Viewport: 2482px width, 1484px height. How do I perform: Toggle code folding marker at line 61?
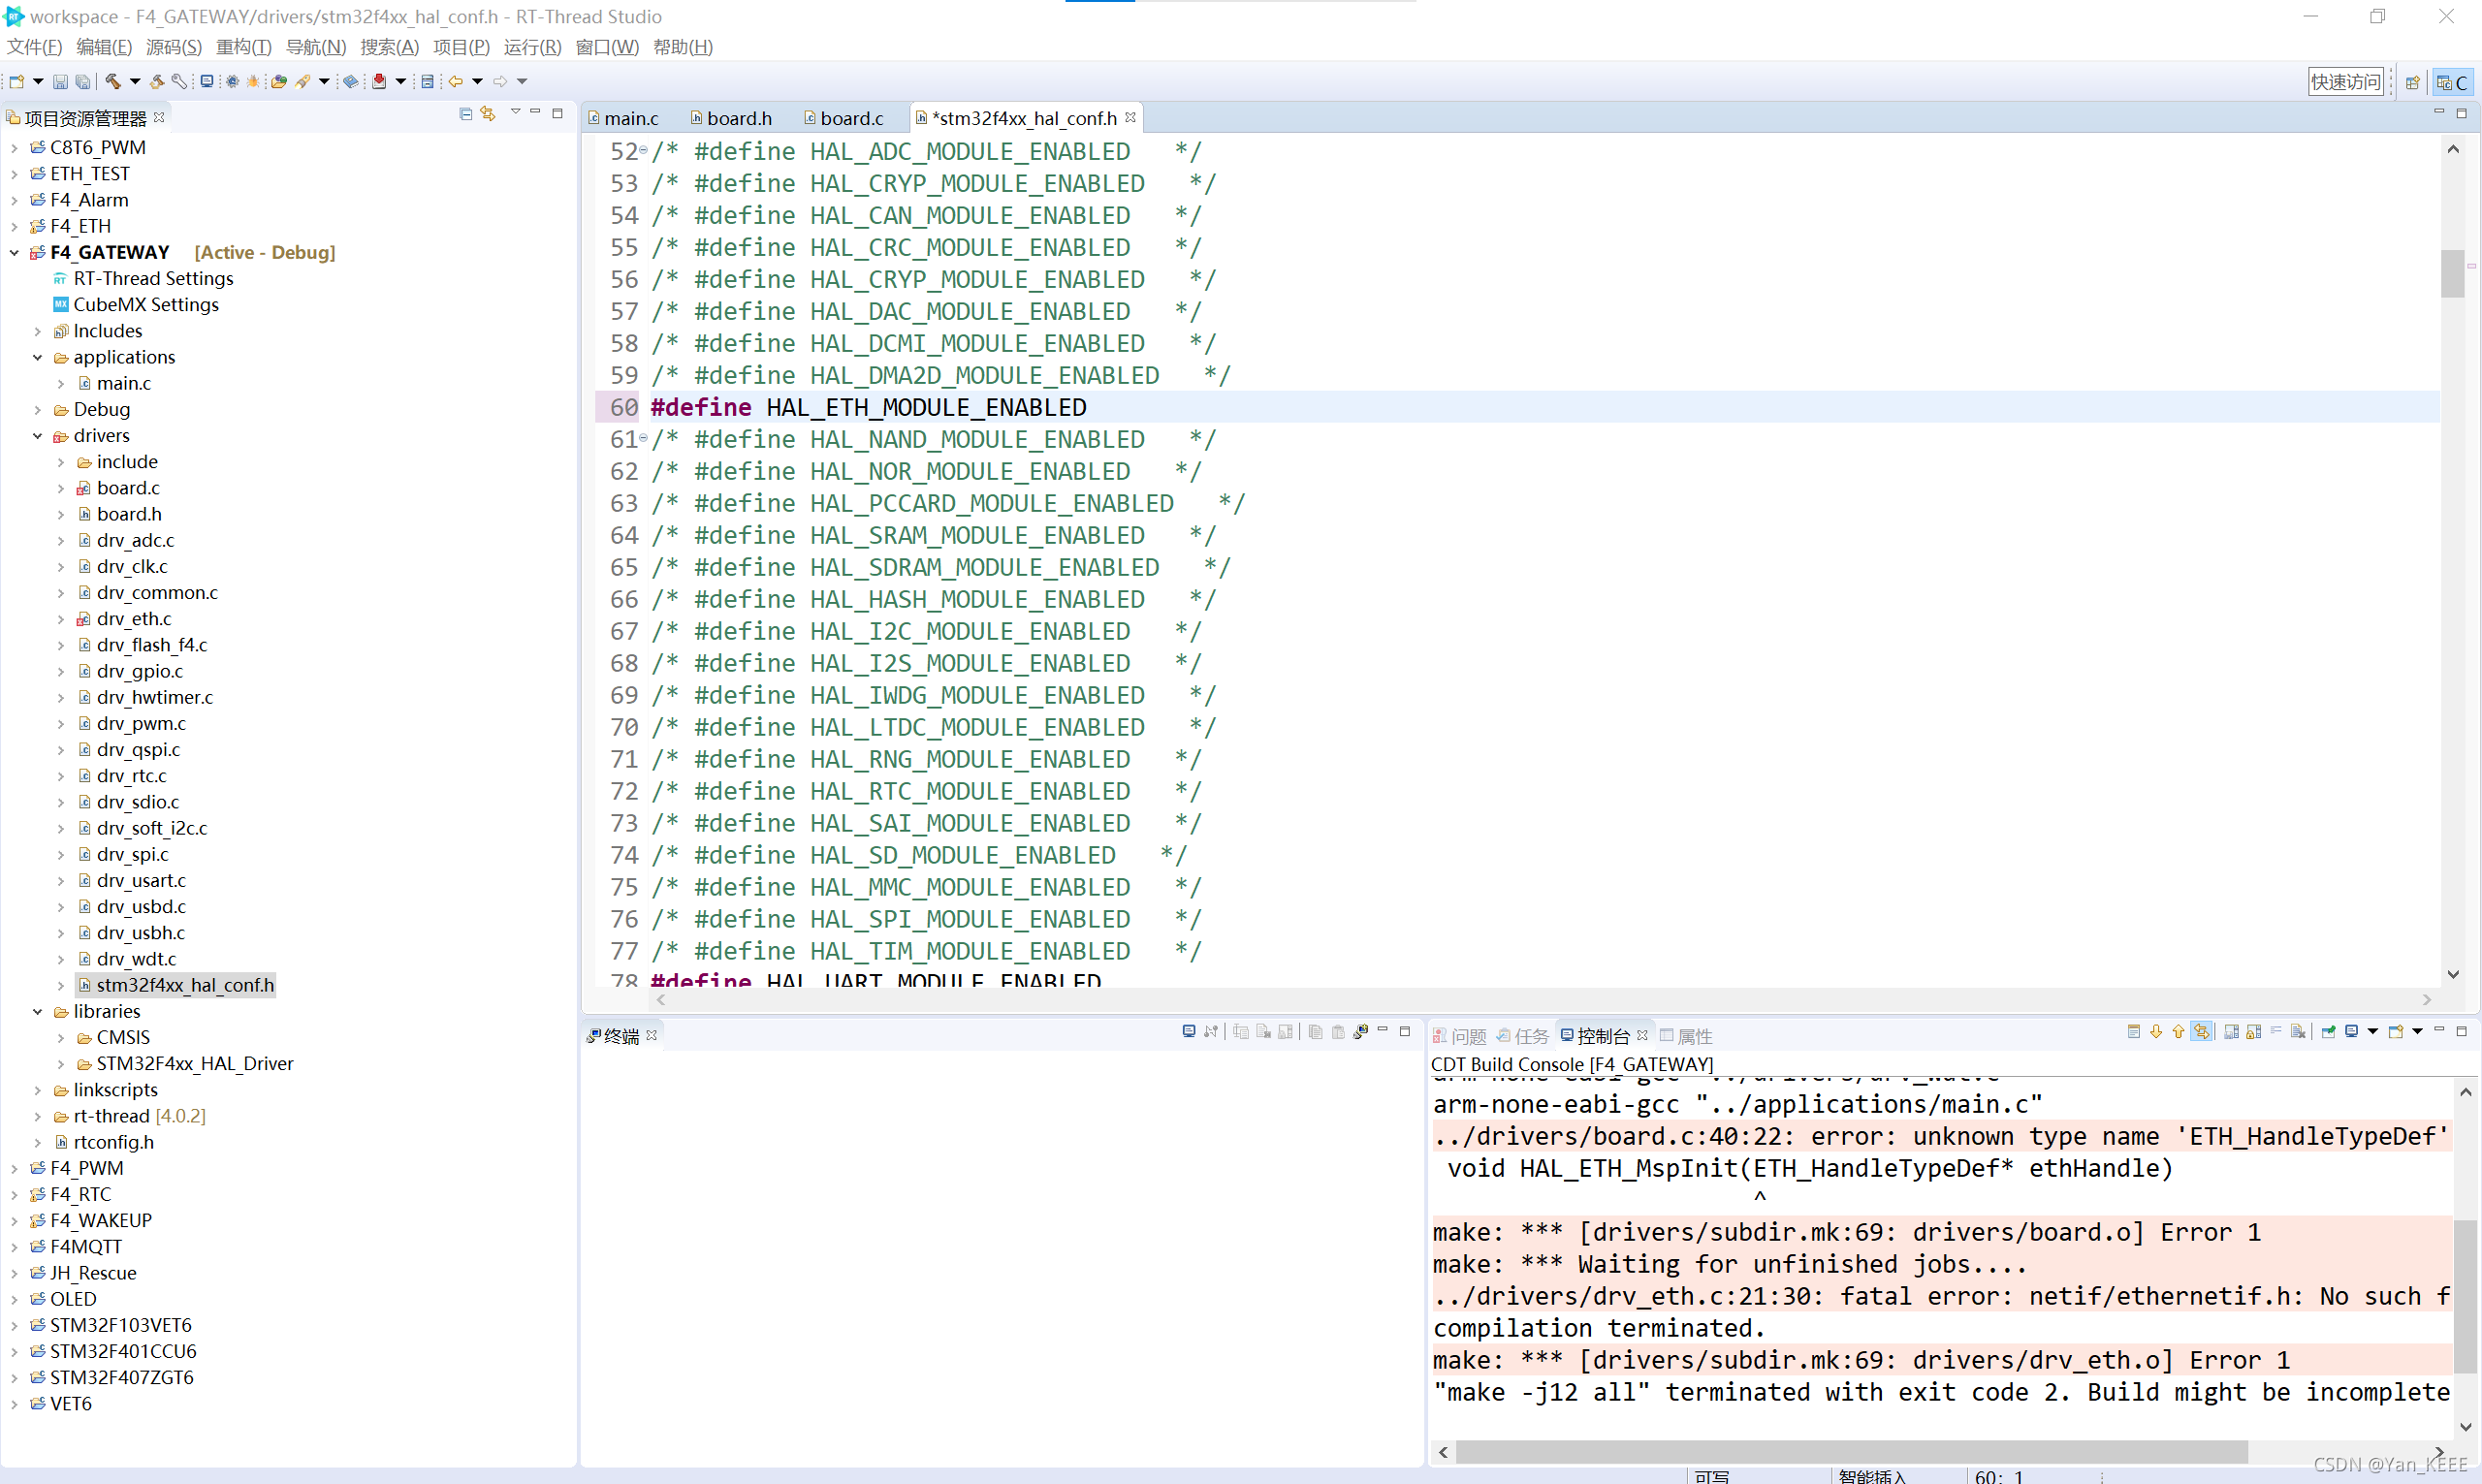coord(643,438)
